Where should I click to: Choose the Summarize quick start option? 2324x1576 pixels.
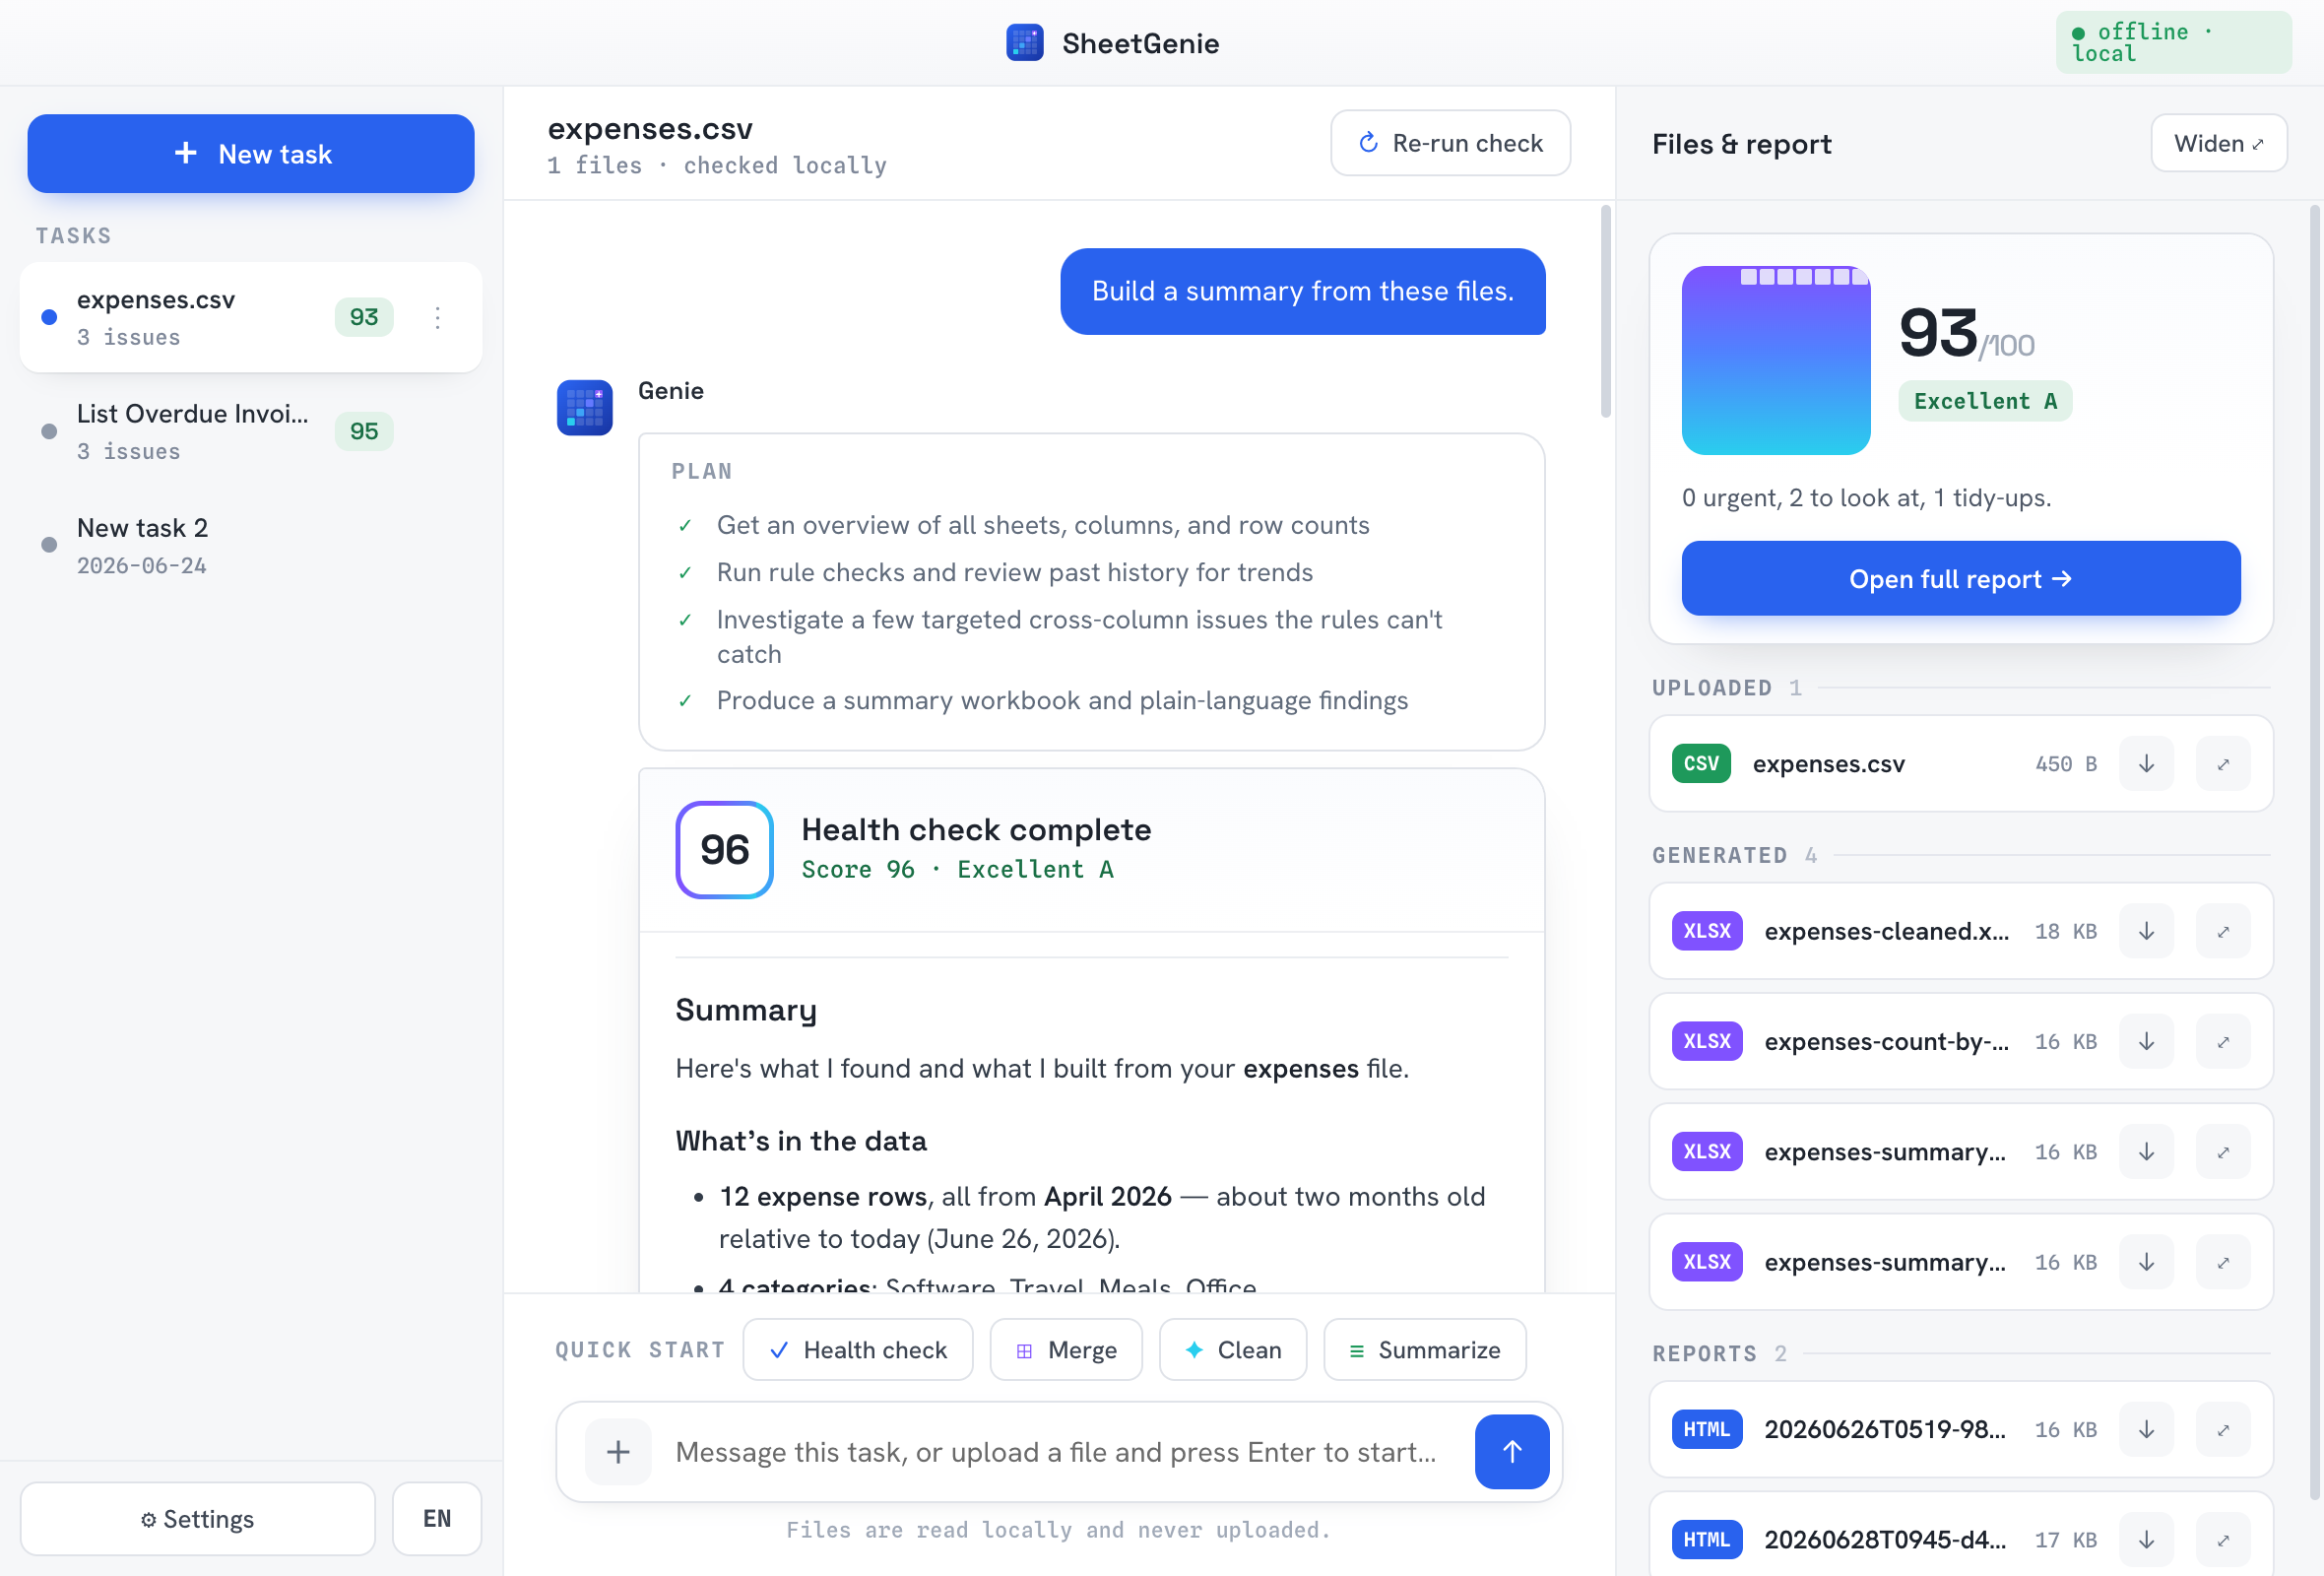tap(1424, 1349)
